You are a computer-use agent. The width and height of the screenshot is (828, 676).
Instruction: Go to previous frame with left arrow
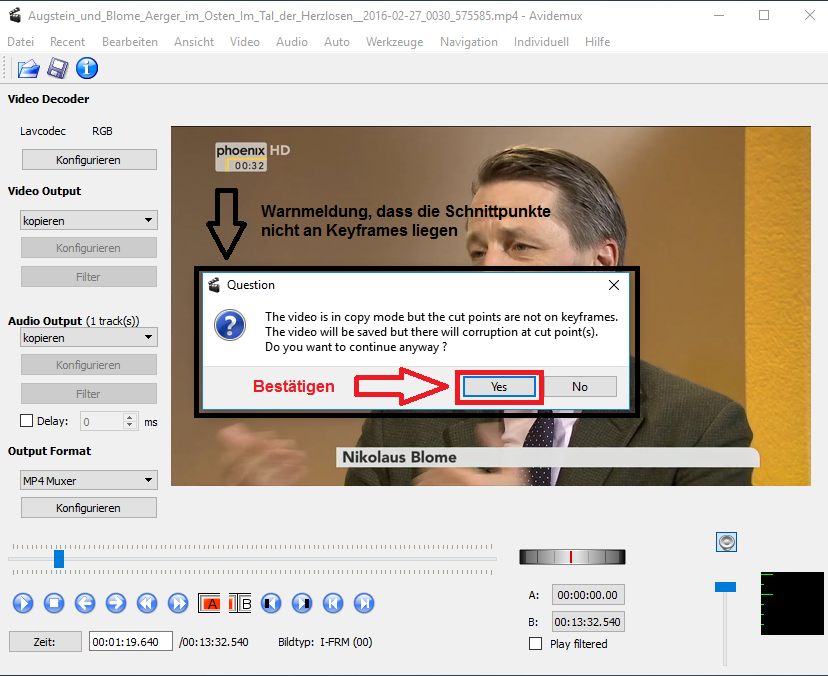click(85, 603)
